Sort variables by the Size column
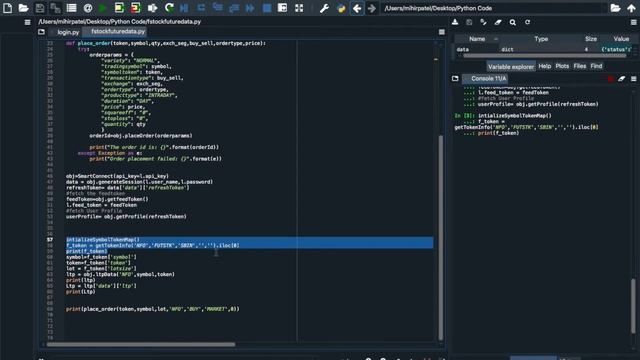Screen dimensions: 640x360 [591, 39]
